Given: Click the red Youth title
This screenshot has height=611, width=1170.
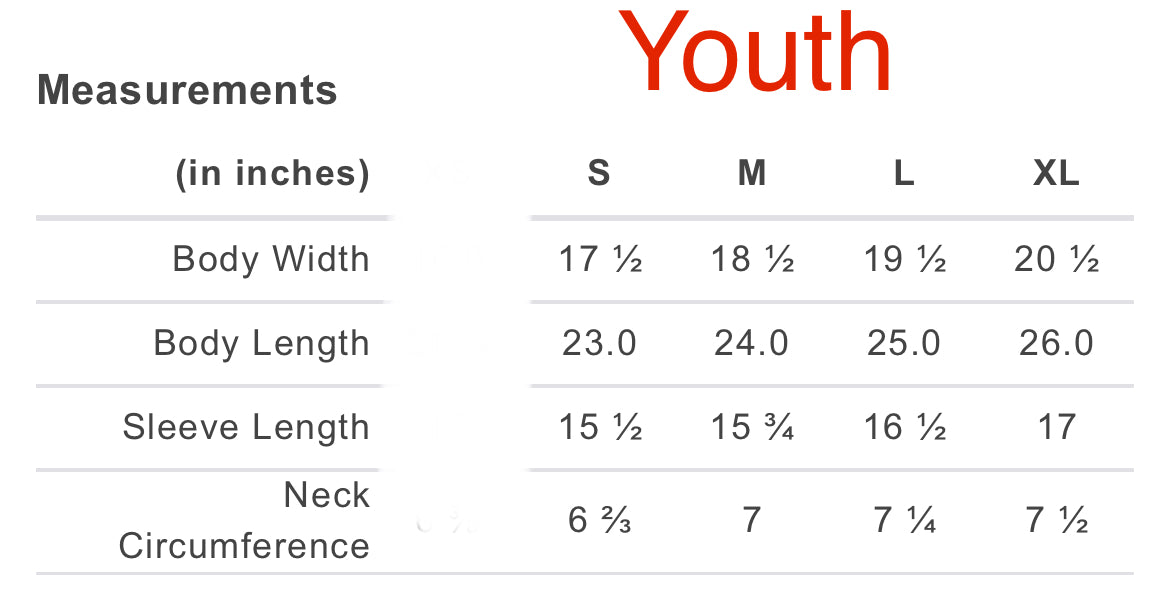Looking at the screenshot, I should (755, 55).
